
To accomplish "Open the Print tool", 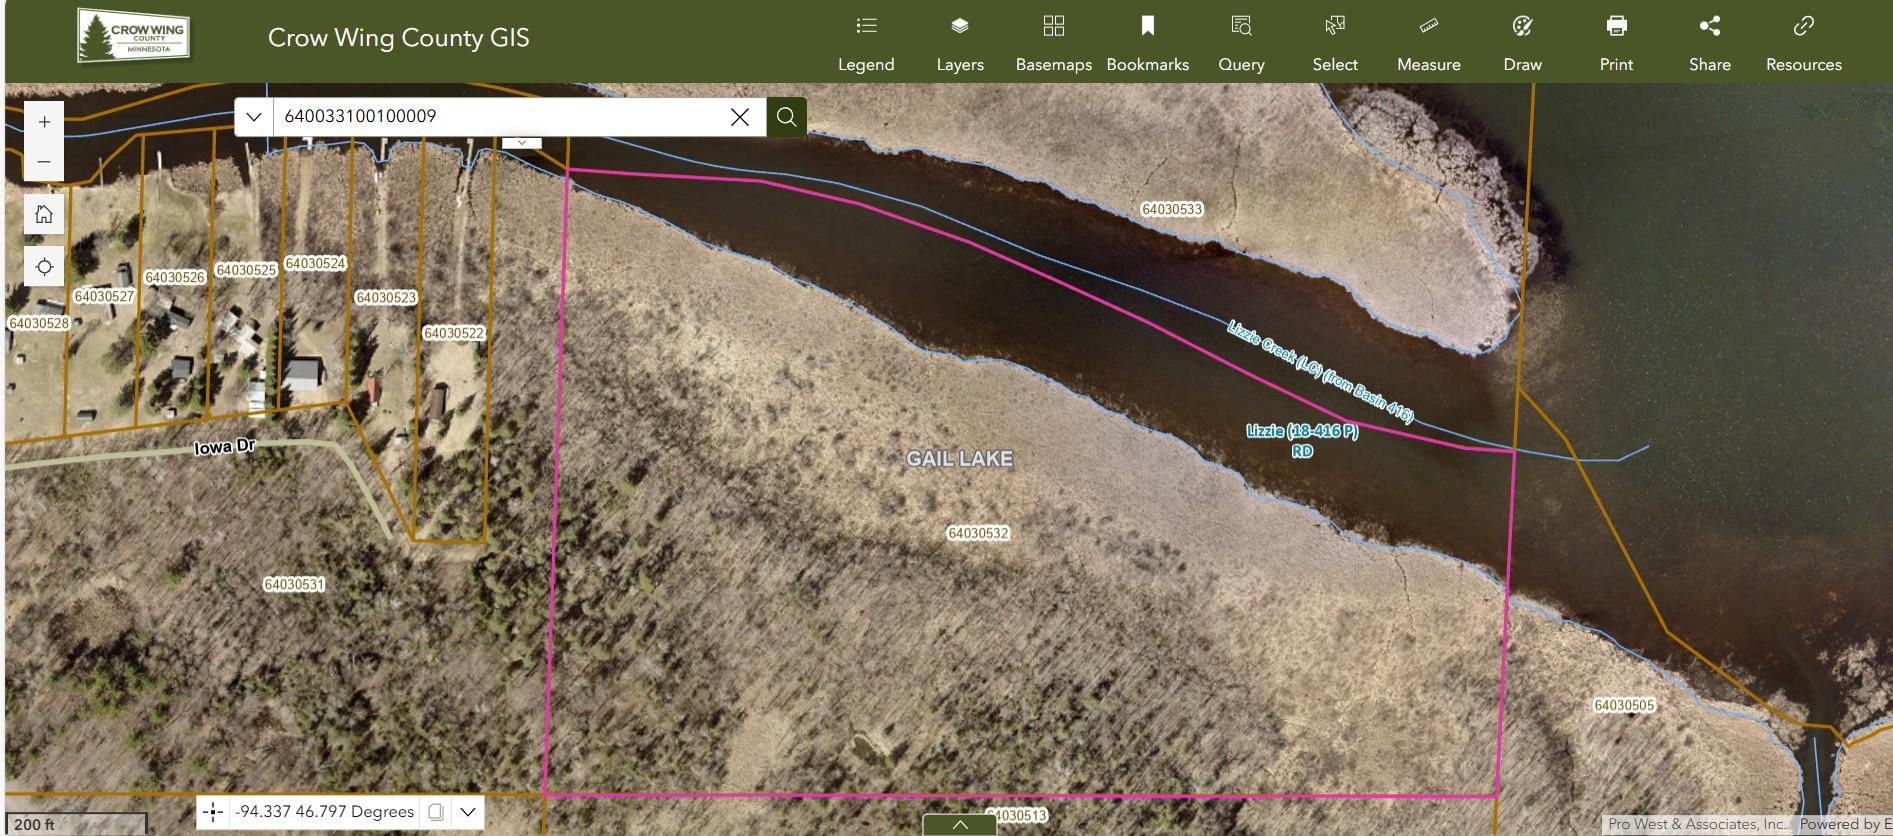I will coord(1616,43).
